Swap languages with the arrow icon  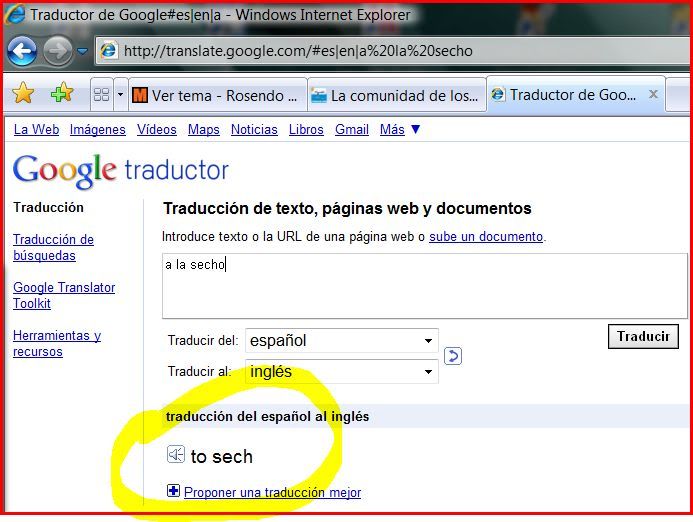[453, 356]
